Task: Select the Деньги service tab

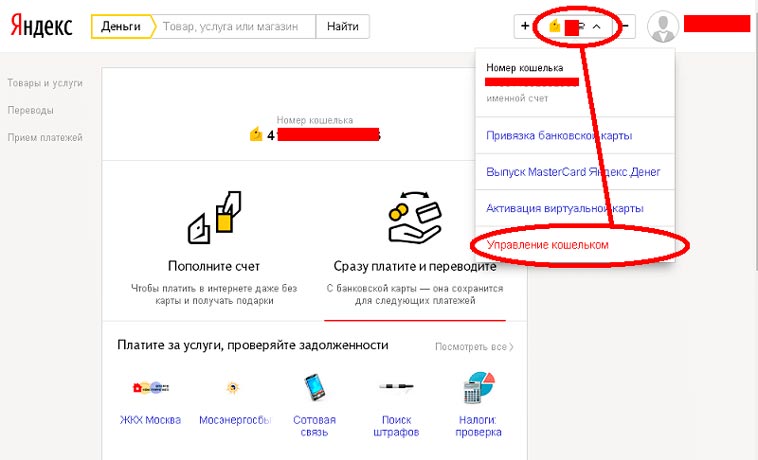Action: click(123, 26)
